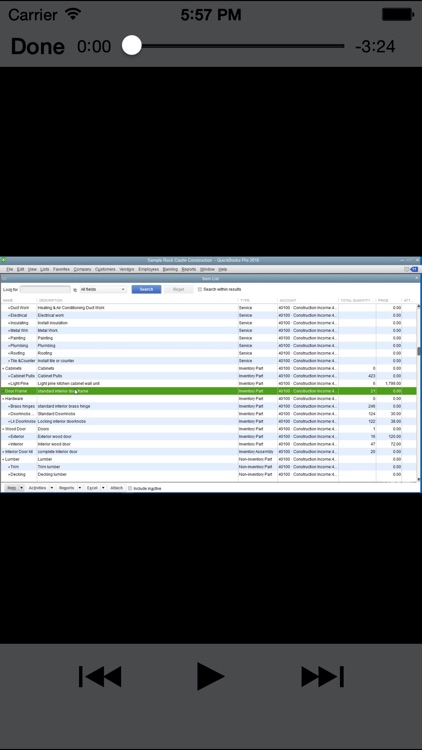Click the Attach button
422x750 pixels.
tap(117, 488)
